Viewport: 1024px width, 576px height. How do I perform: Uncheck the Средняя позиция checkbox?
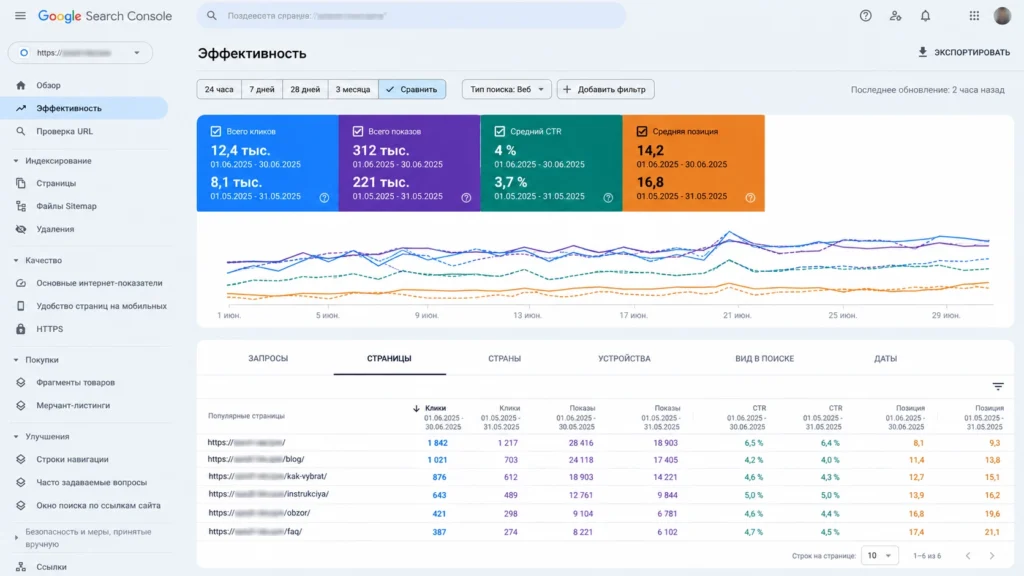click(642, 131)
